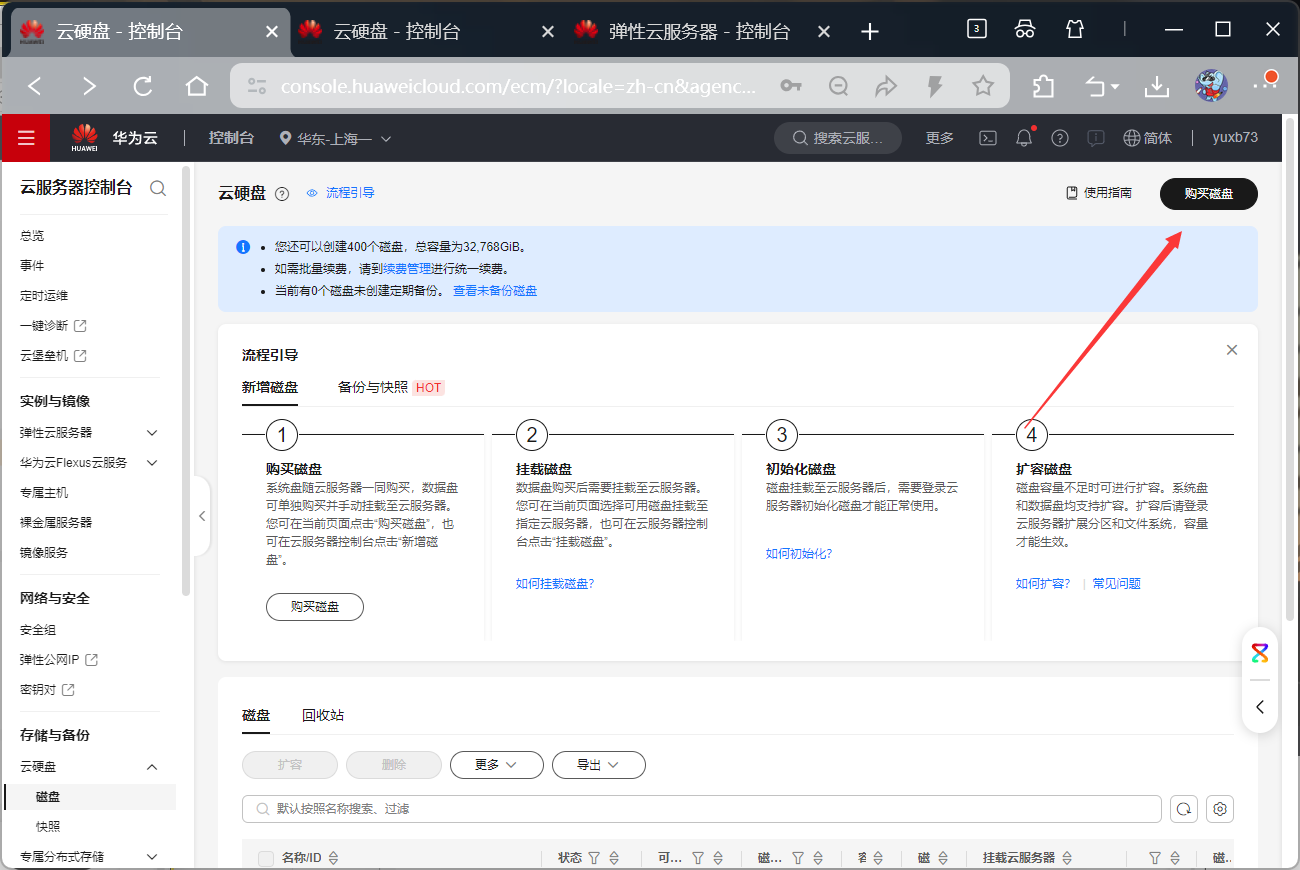Click the globe language icon

coord(1132,138)
